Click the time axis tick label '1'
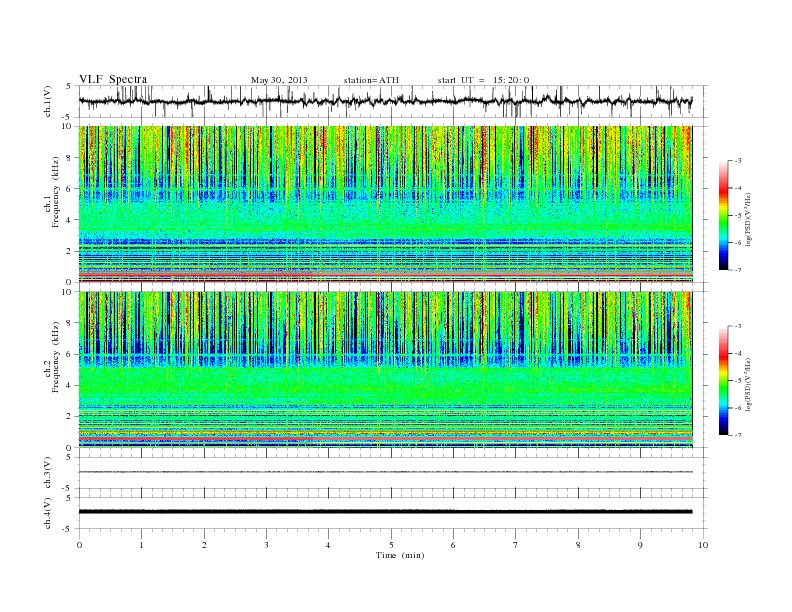The image size is (792, 612). (x=141, y=545)
